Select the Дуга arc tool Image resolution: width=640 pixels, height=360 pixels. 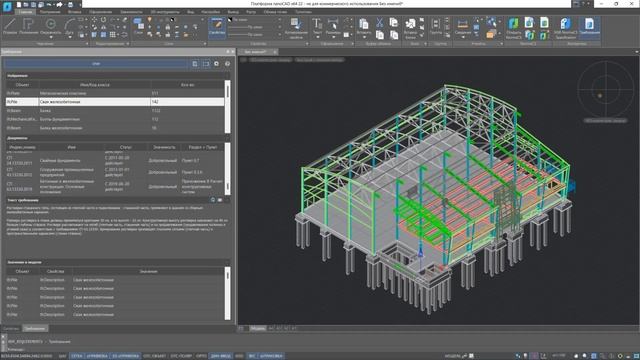[69, 26]
